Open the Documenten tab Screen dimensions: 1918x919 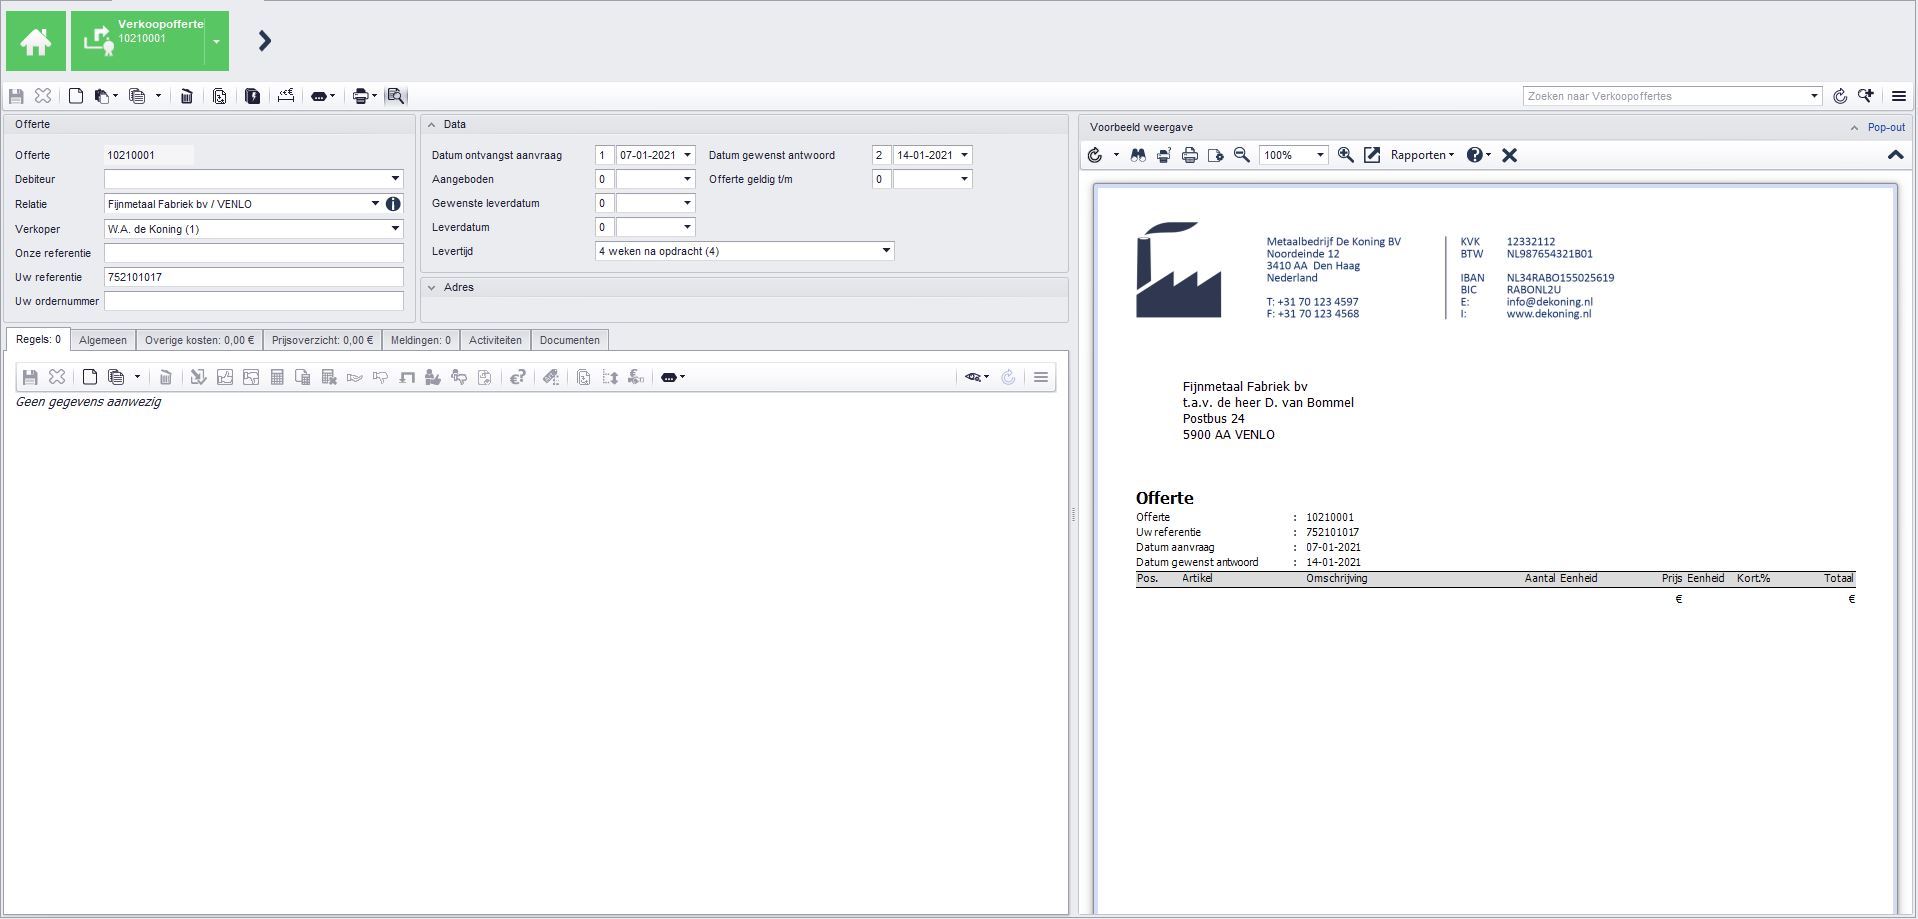570,340
